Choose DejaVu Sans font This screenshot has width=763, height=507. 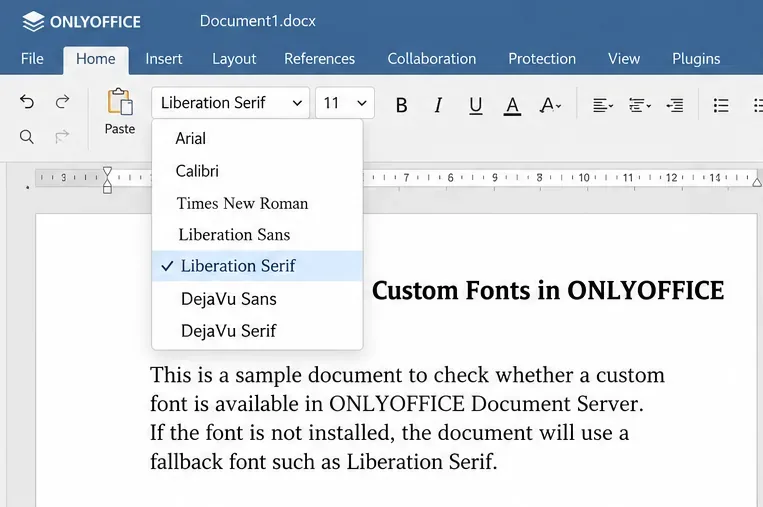click(257, 299)
